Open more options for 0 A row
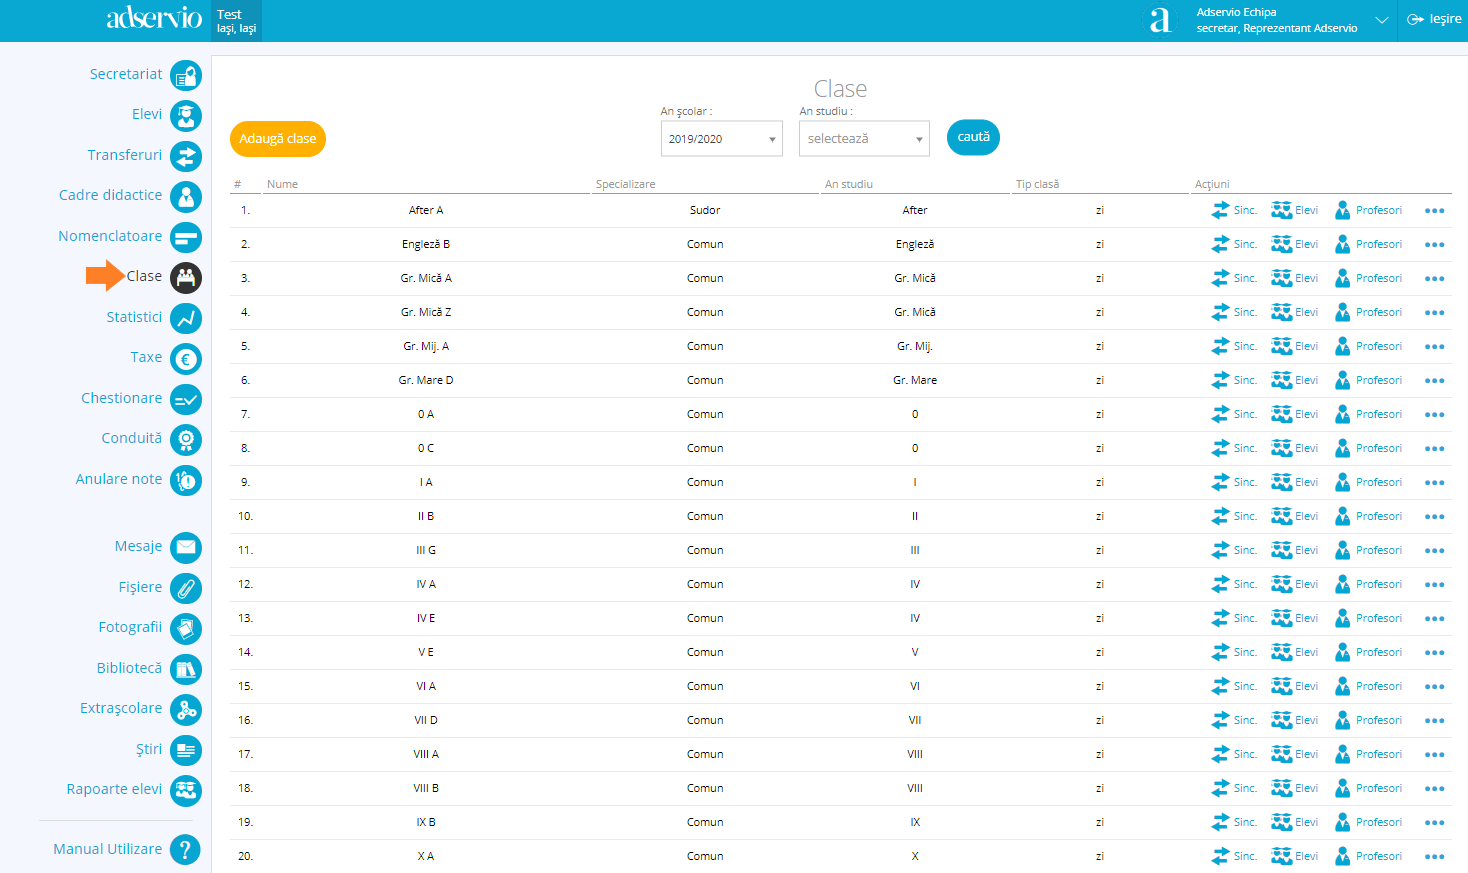The image size is (1468, 873). 1435,415
